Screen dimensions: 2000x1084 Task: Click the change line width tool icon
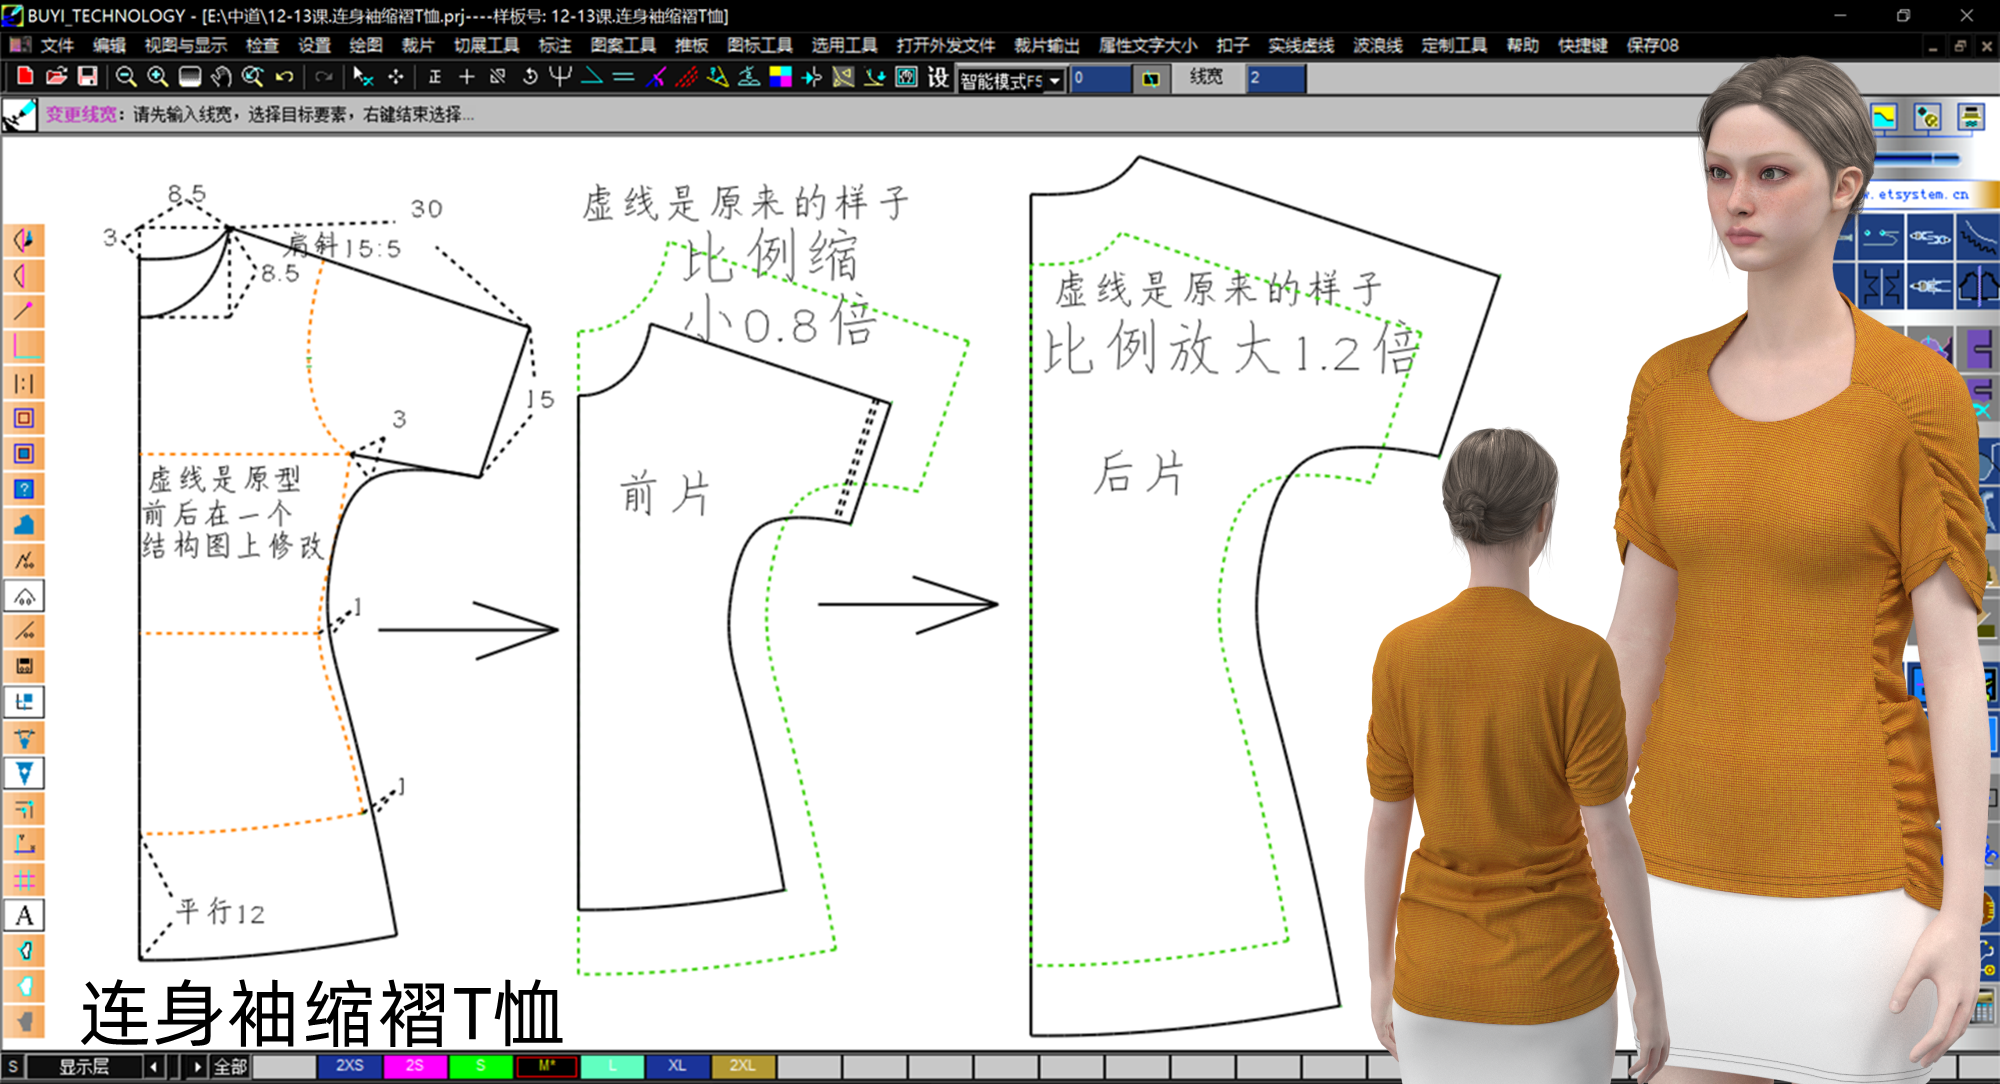[x=19, y=115]
